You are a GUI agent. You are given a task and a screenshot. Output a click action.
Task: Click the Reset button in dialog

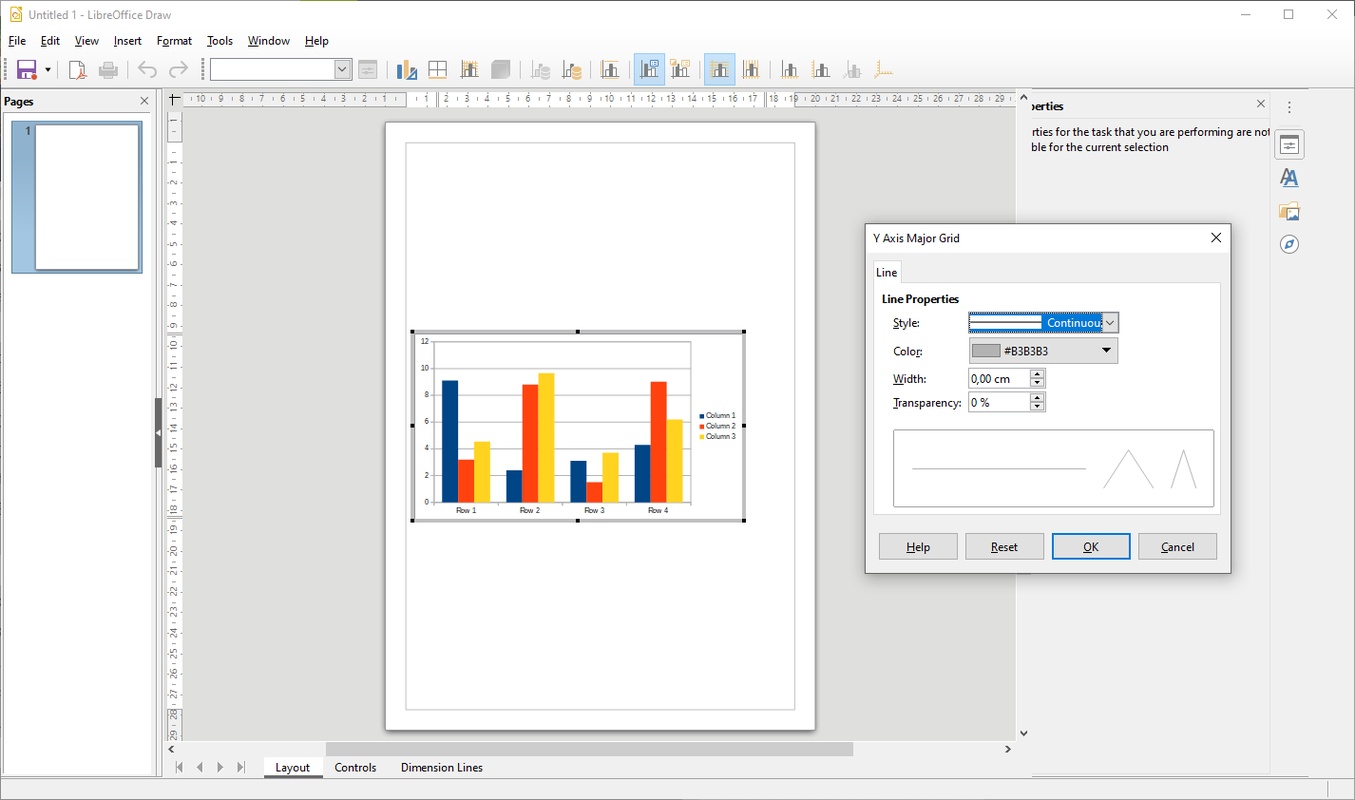click(1004, 547)
